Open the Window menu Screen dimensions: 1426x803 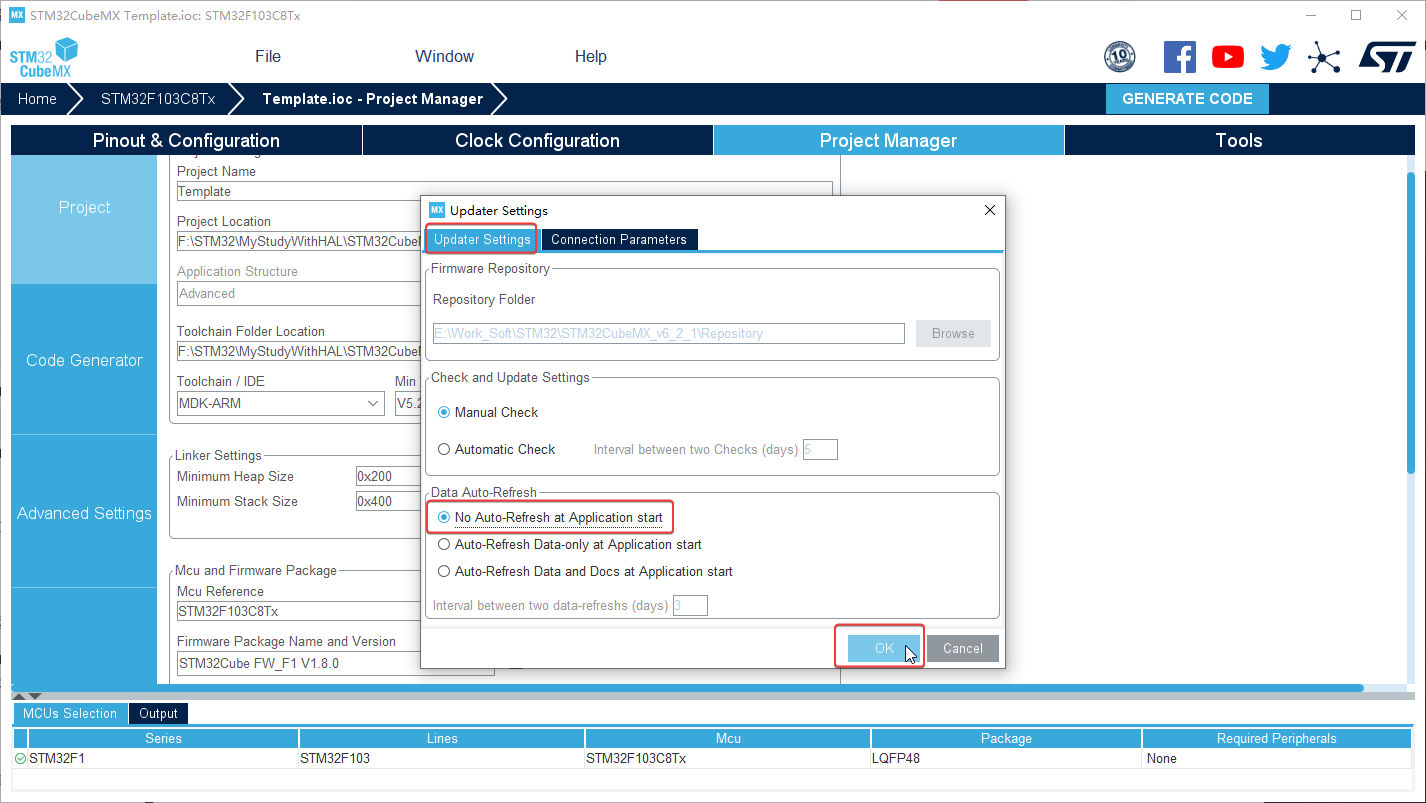(x=445, y=56)
